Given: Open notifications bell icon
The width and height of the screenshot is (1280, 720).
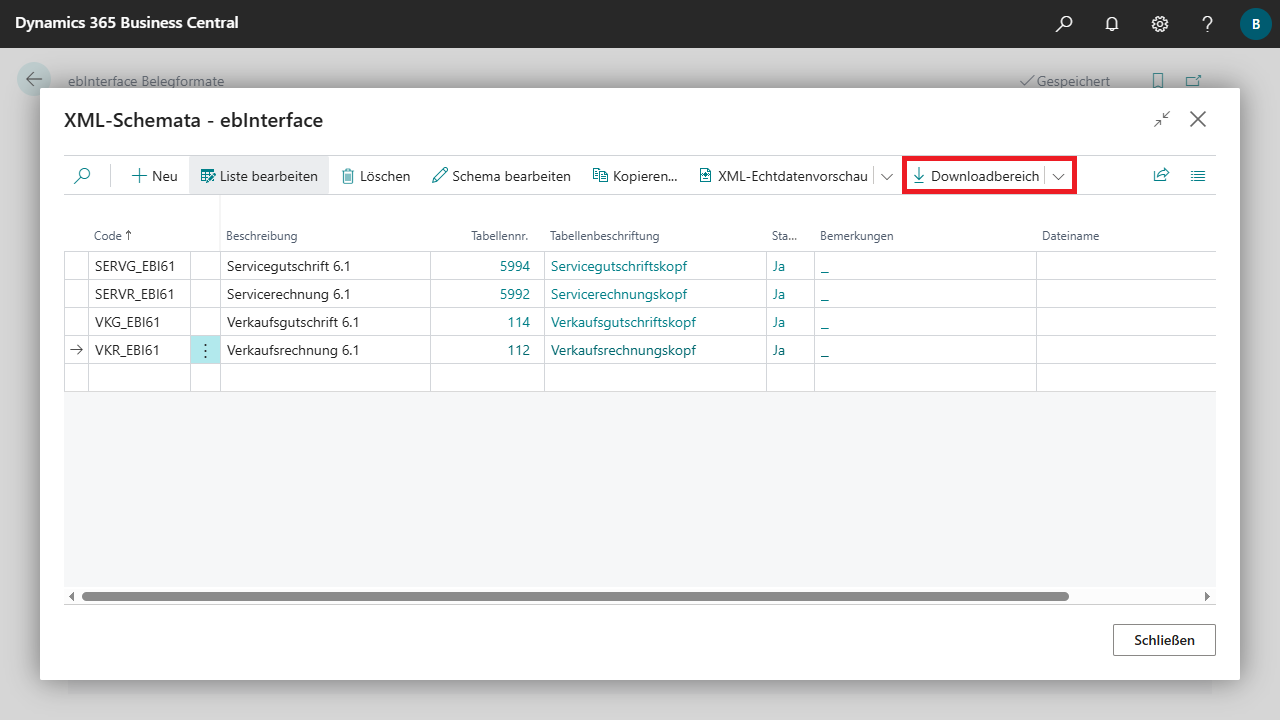Looking at the screenshot, I should [1112, 23].
